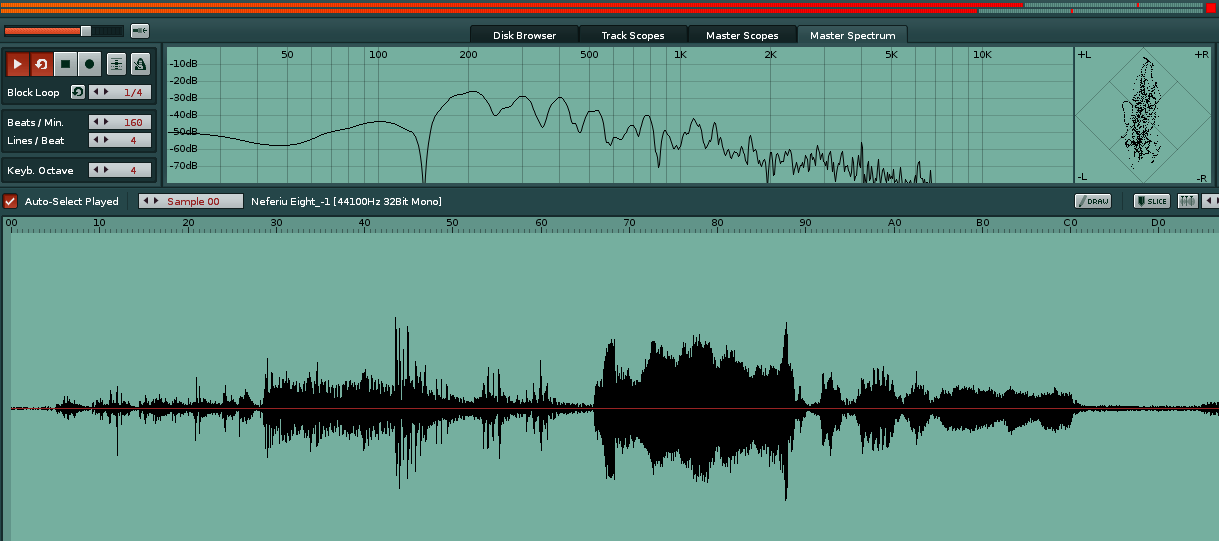Increase Block Loop size with its right arrow

tap(105, 92)
